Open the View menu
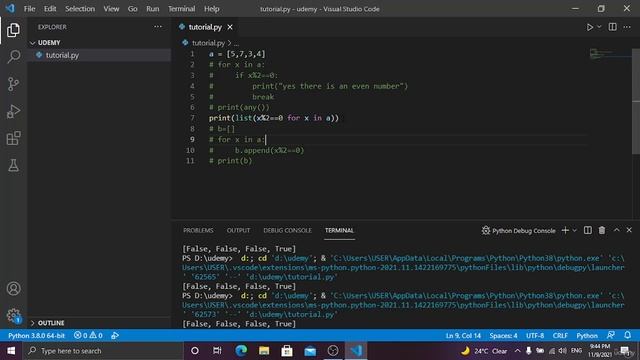Viewport: 640px width, 360px height. point(111,9)
